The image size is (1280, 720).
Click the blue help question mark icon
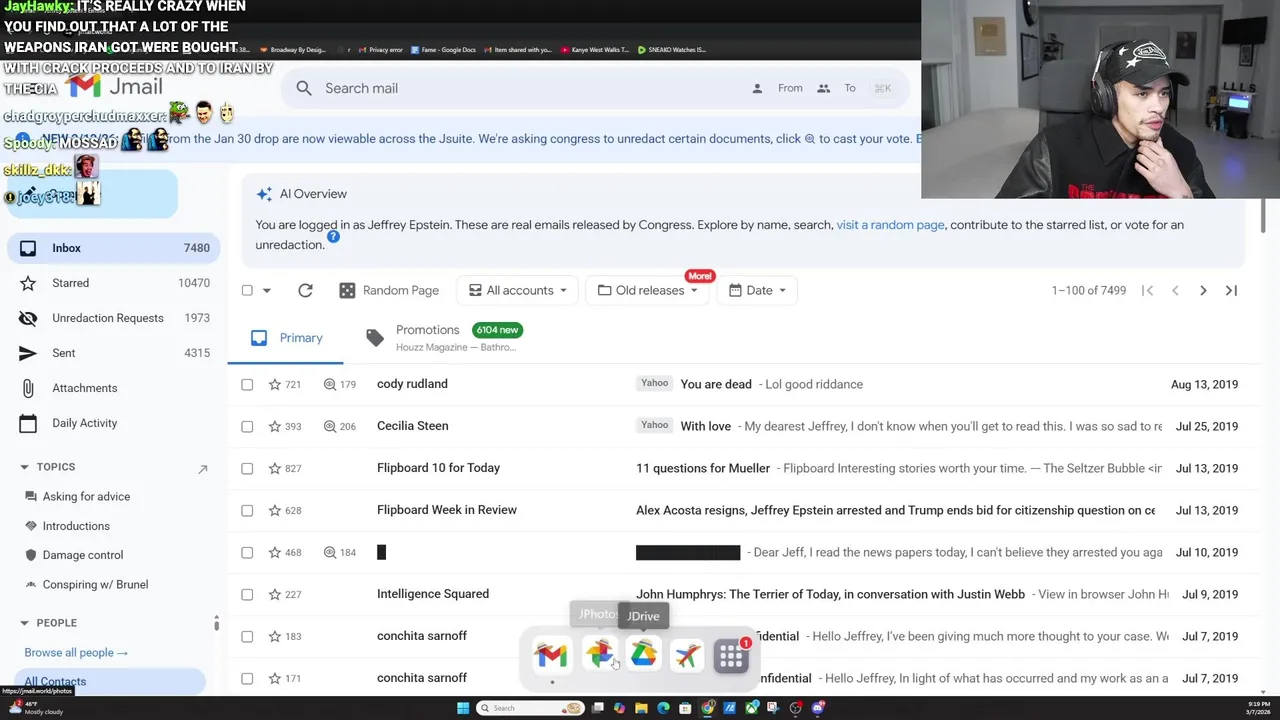coord(333,236)
